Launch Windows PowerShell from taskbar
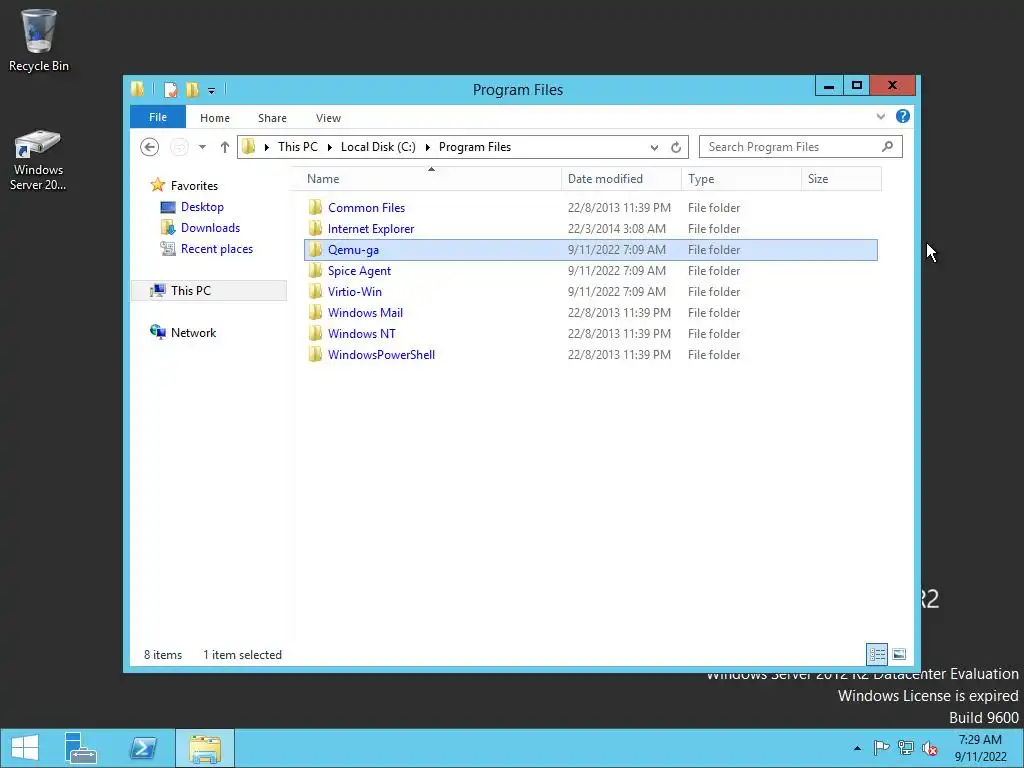The height and width of the screenshot is (768, 1024). 144,748
